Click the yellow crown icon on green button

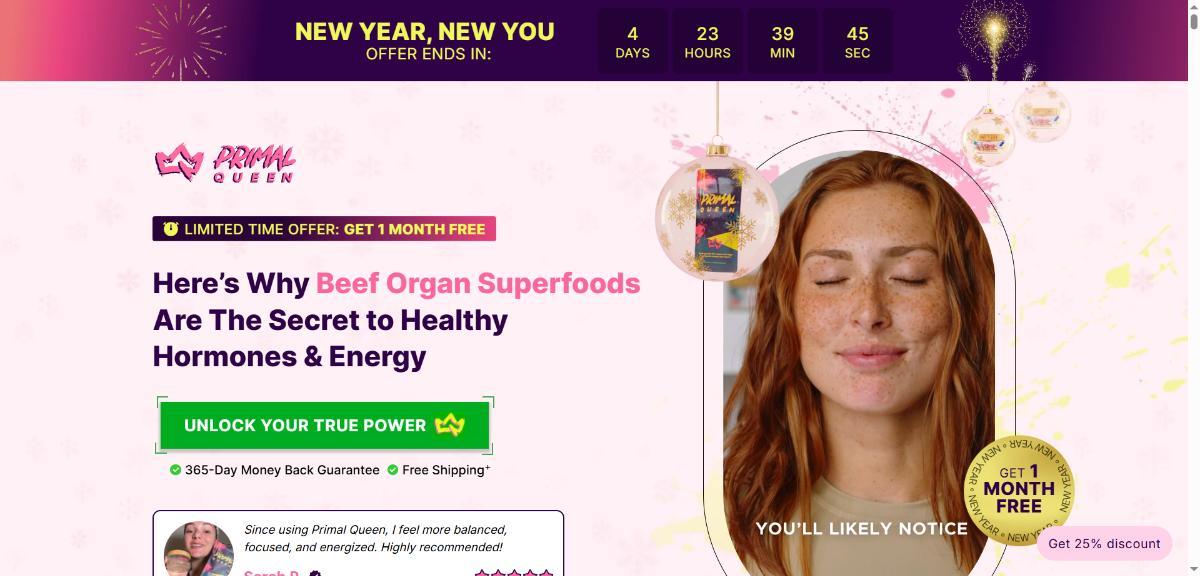pyautogui.click(x=450, y=425)
